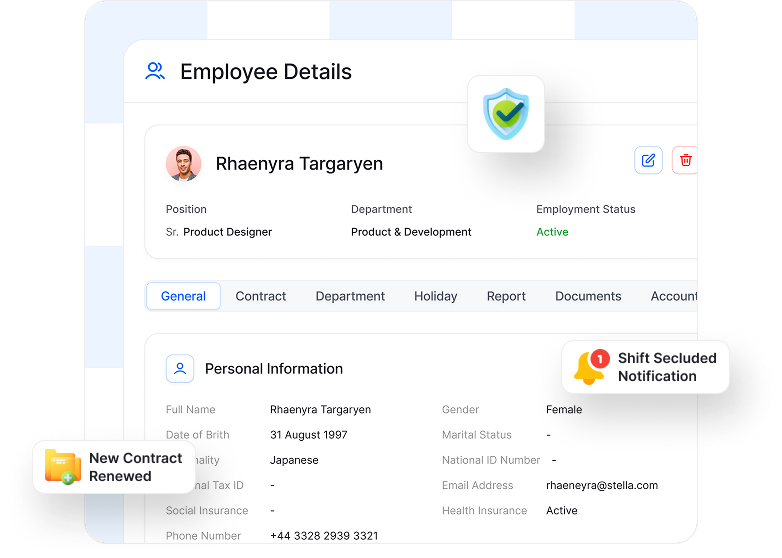The width and height of the screenshot is (782, 558).
Task: Go to the Holiday tab
Action: 435,296
